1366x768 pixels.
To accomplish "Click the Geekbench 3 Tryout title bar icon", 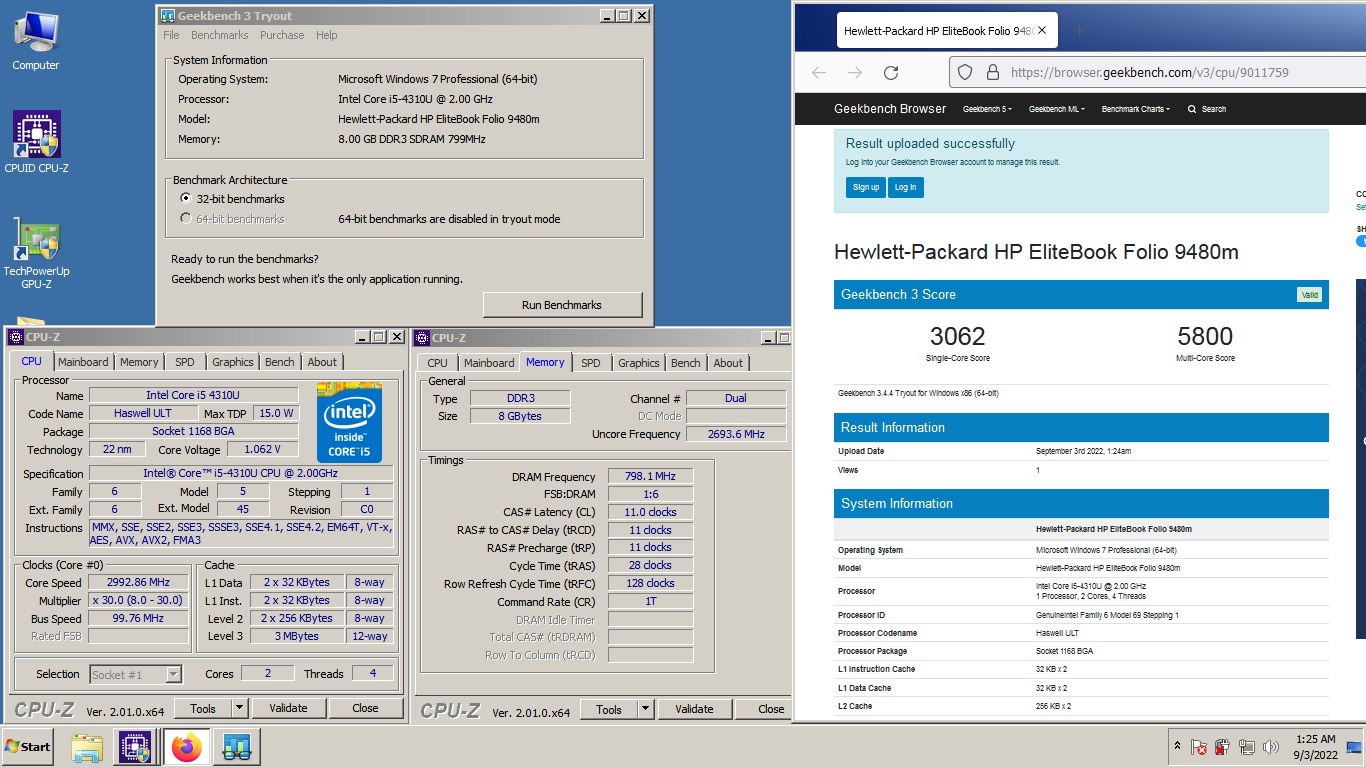I will tap(168, 16).
